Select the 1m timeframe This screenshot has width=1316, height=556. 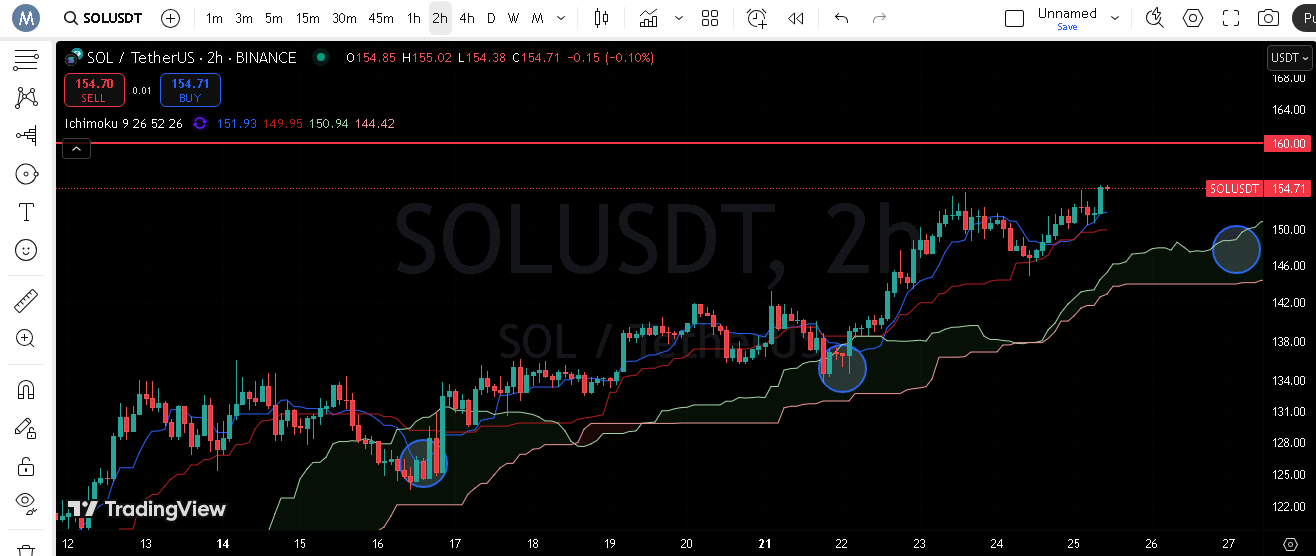coord(214,18)
